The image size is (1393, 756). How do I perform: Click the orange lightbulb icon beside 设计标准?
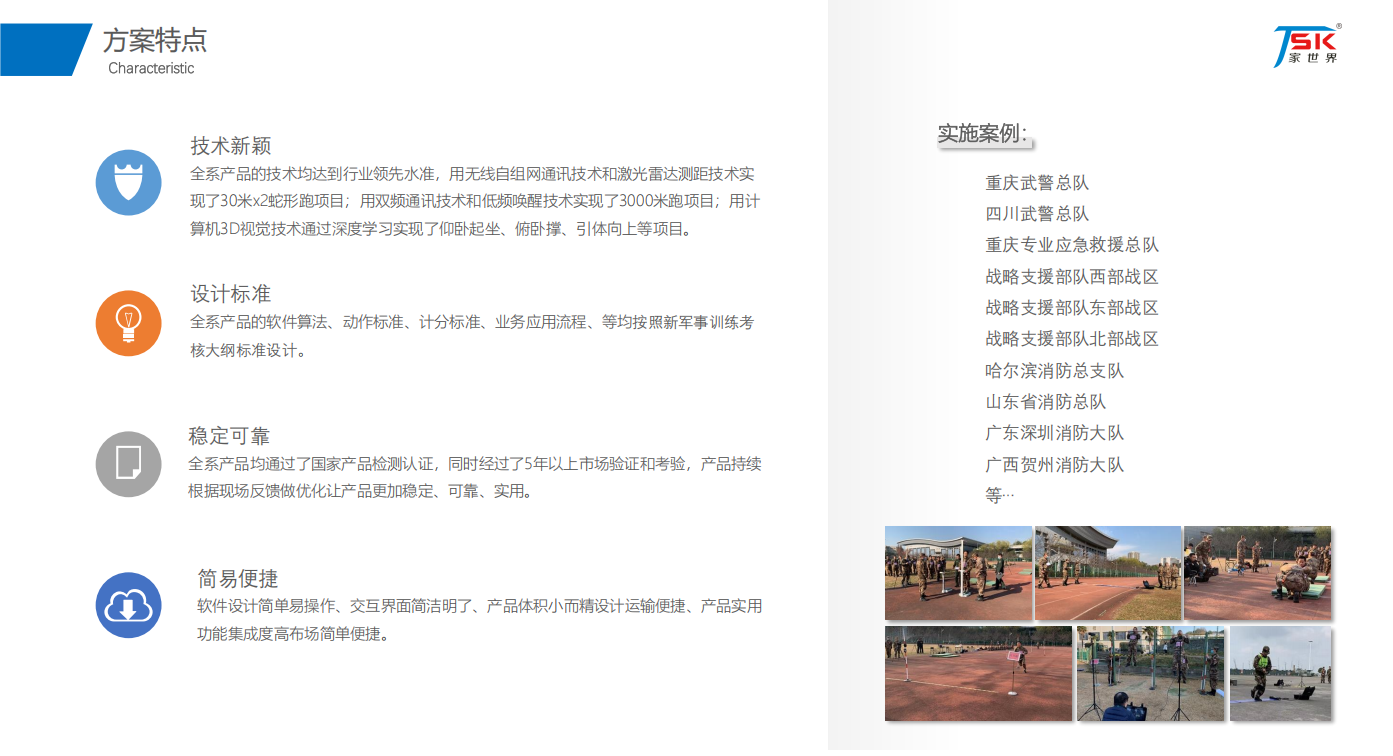[128, 322]
